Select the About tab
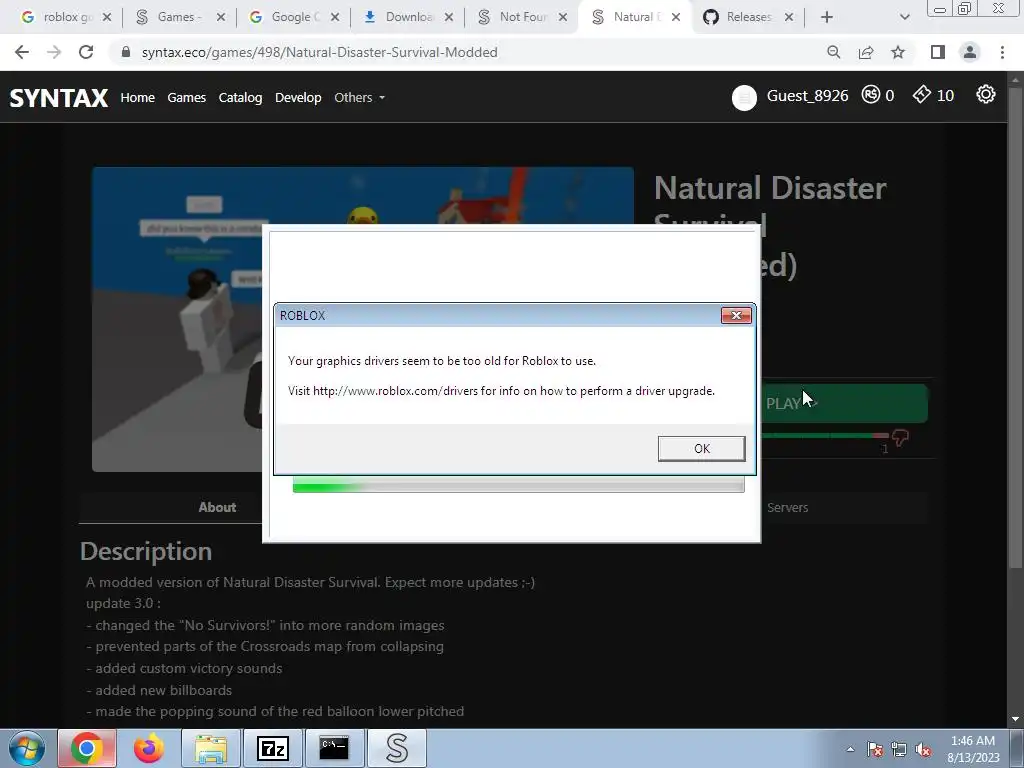The width and height of the screenshot is (1024, 768). (217, 507)
